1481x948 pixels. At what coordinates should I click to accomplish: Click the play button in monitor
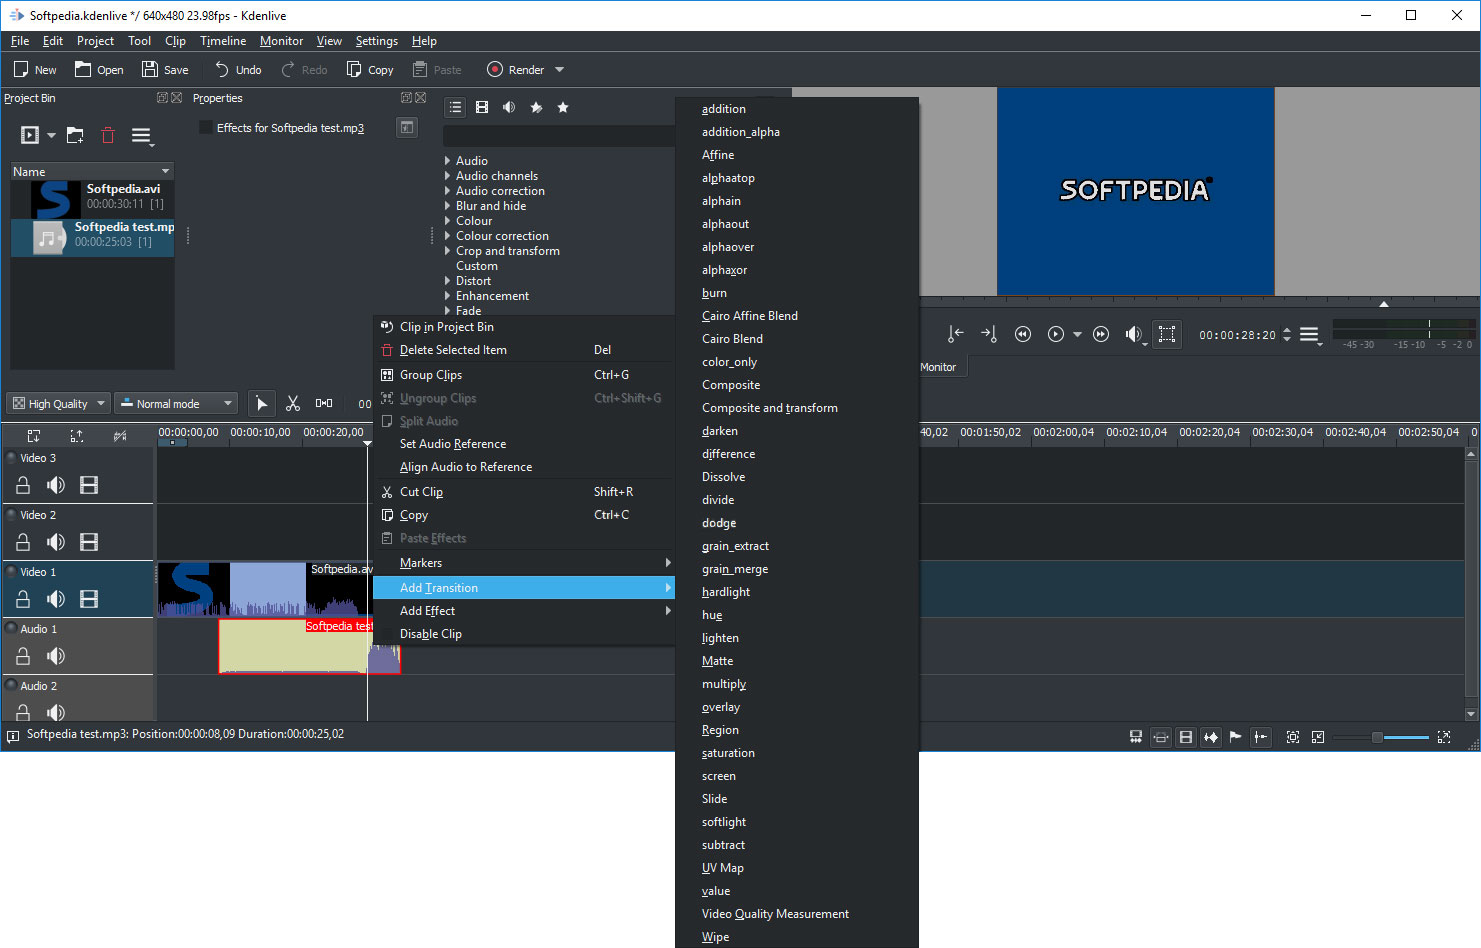point(1056,334)
